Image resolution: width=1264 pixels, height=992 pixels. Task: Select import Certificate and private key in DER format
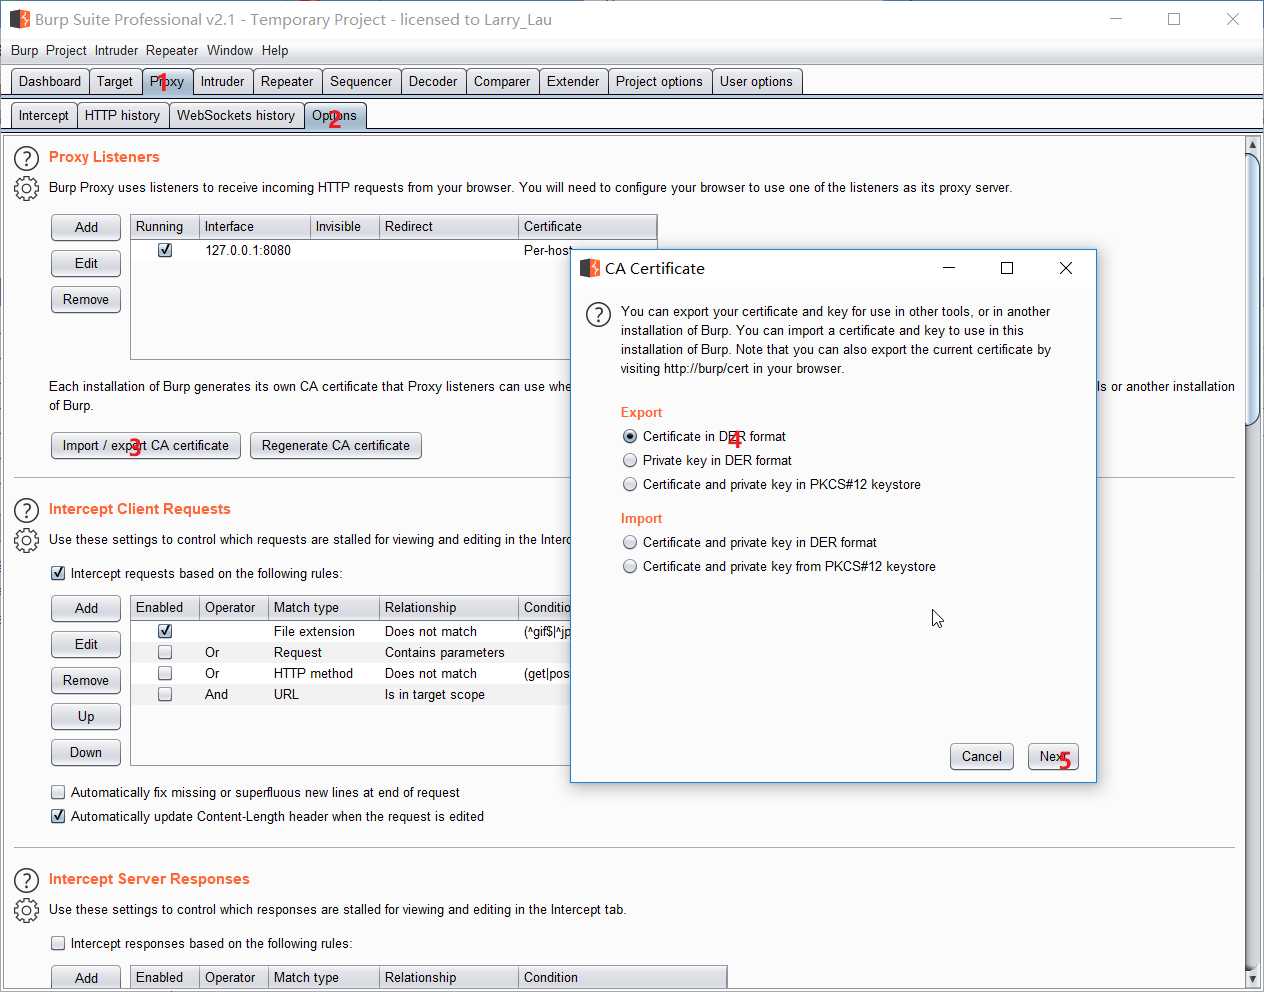click(630, 542)
